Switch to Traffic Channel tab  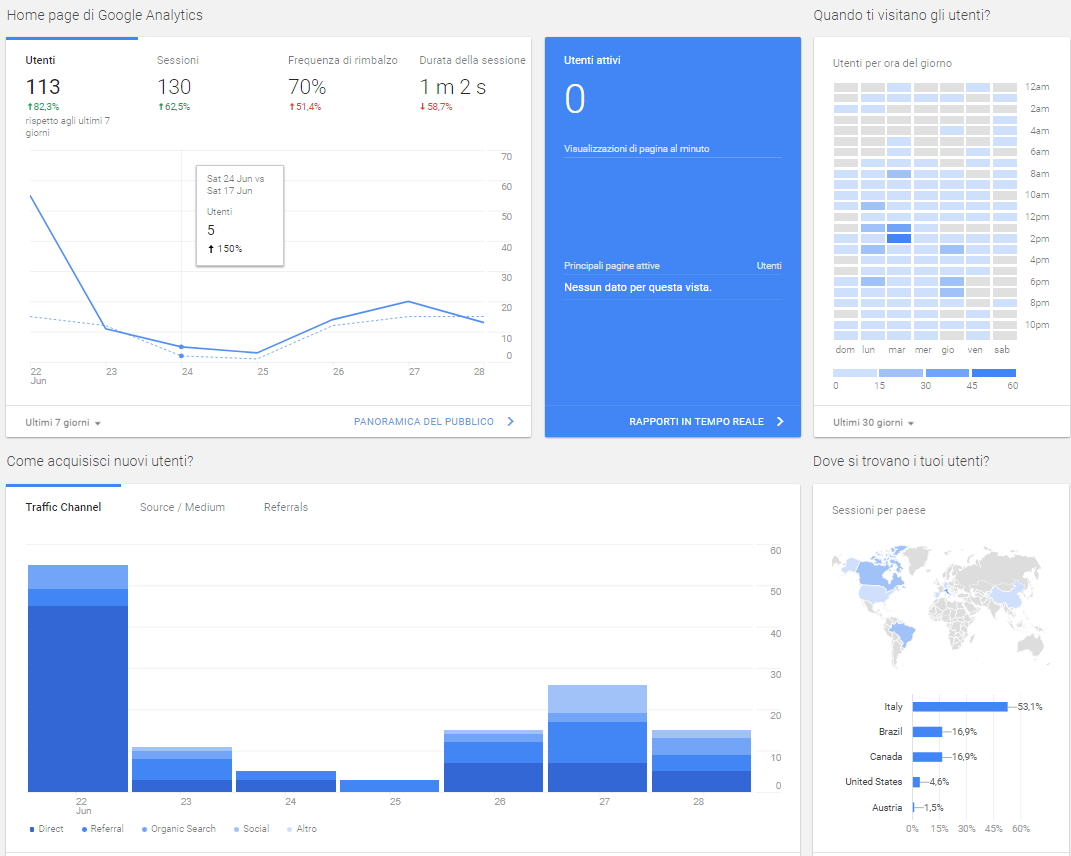[x=64, y=507]
